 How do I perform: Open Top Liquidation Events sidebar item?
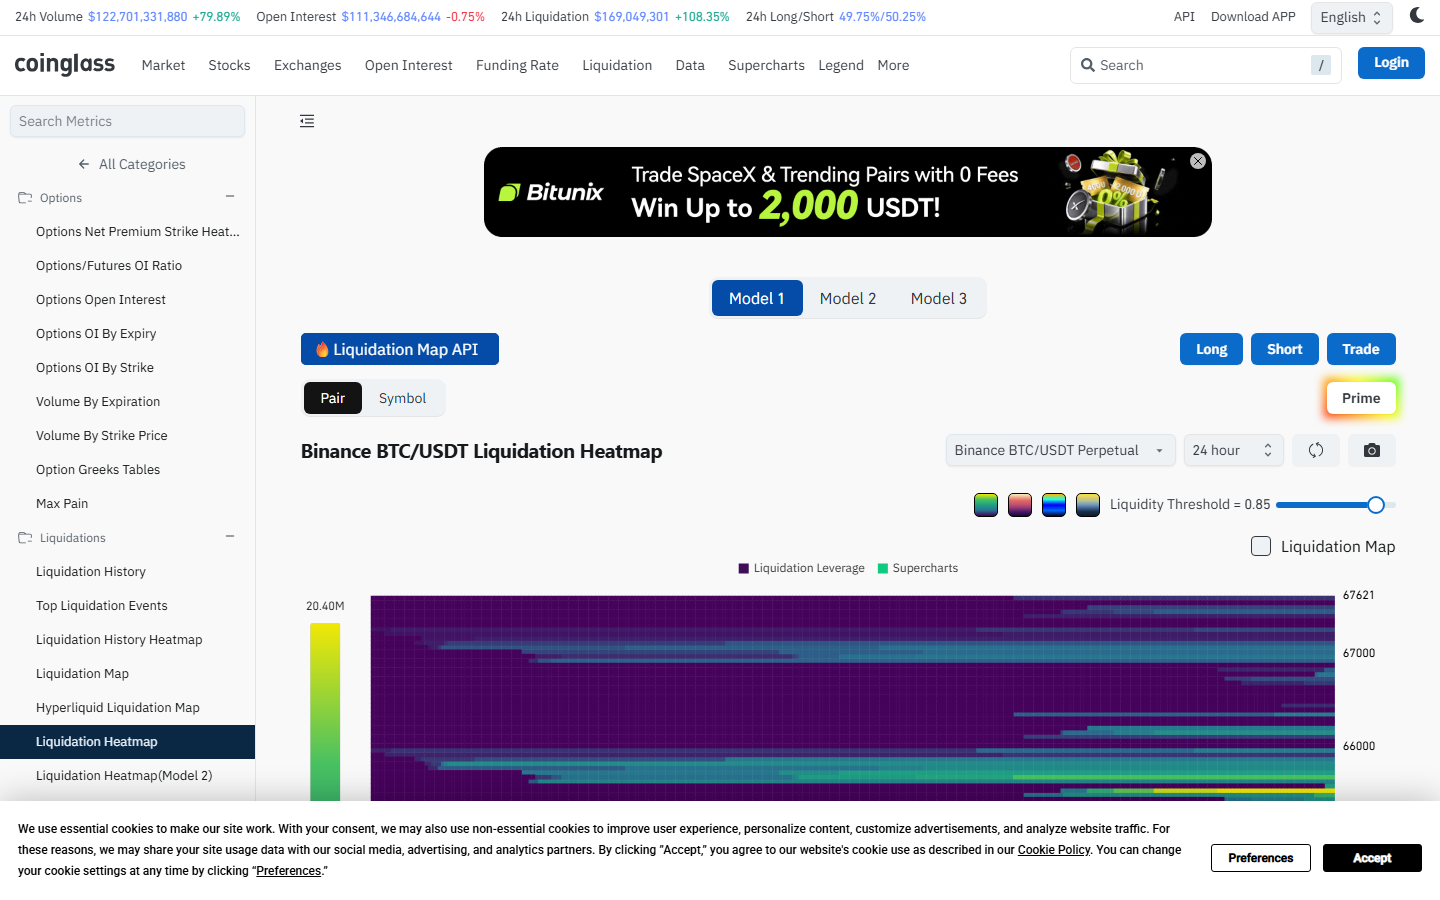point(102,606)
